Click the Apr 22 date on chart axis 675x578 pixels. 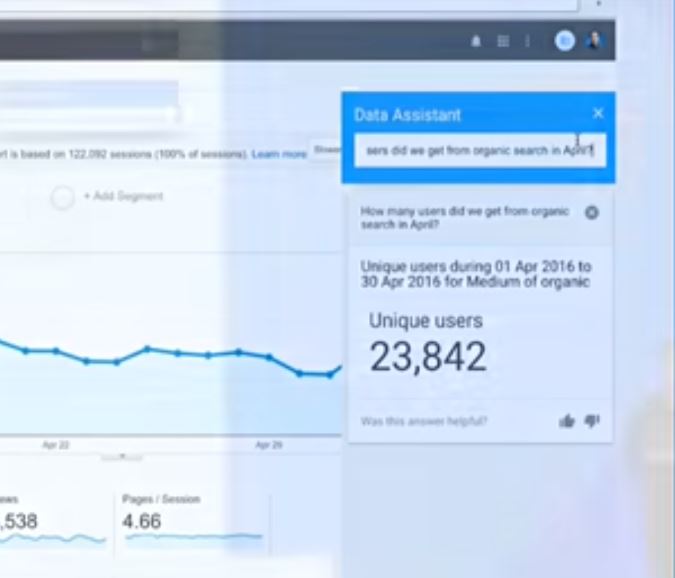click(x=55, y=444)
